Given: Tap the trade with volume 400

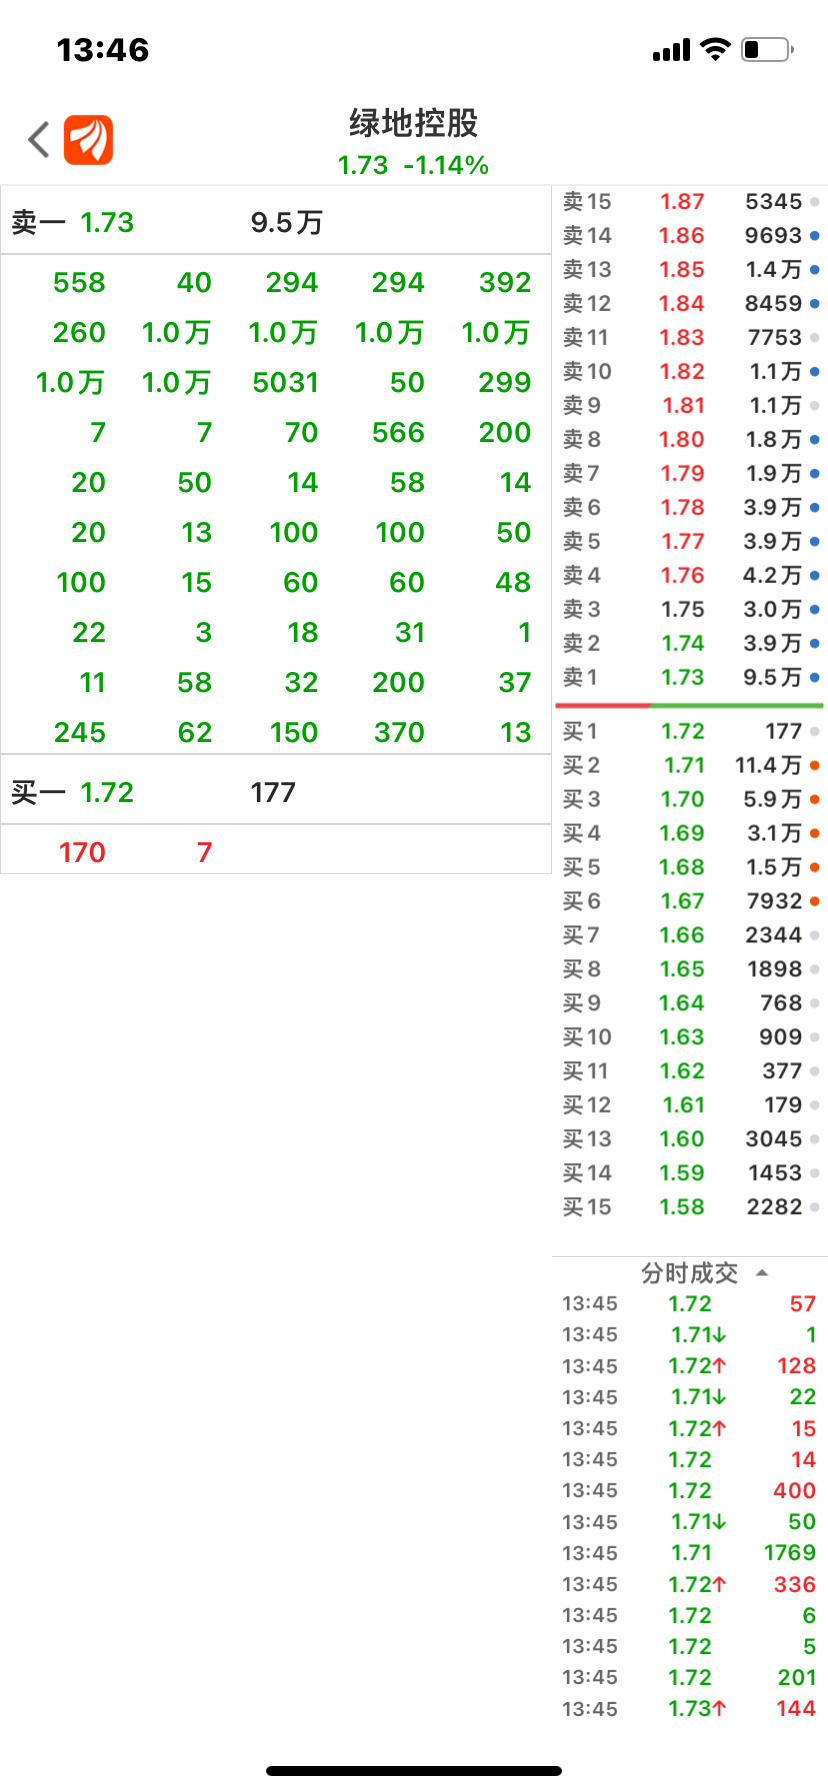Looking at the screenshot, I should (x=689, y=1491).
